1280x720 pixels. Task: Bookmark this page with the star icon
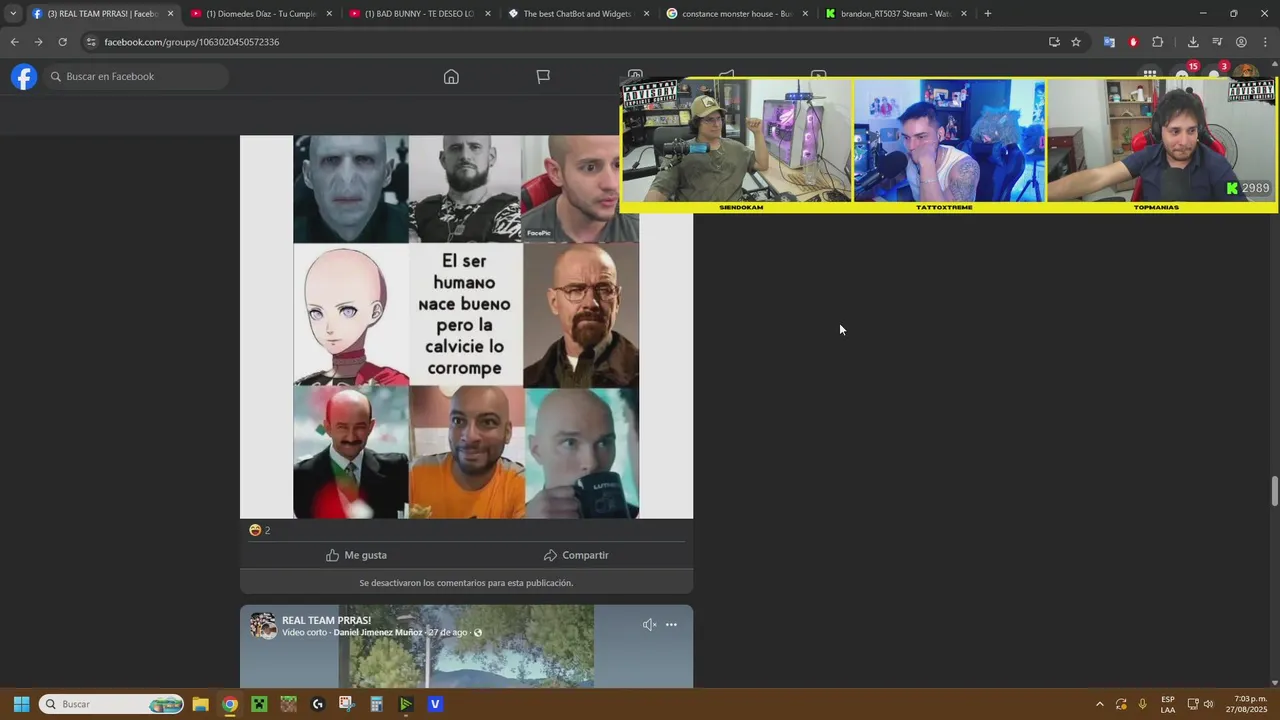coord(1076,42)
